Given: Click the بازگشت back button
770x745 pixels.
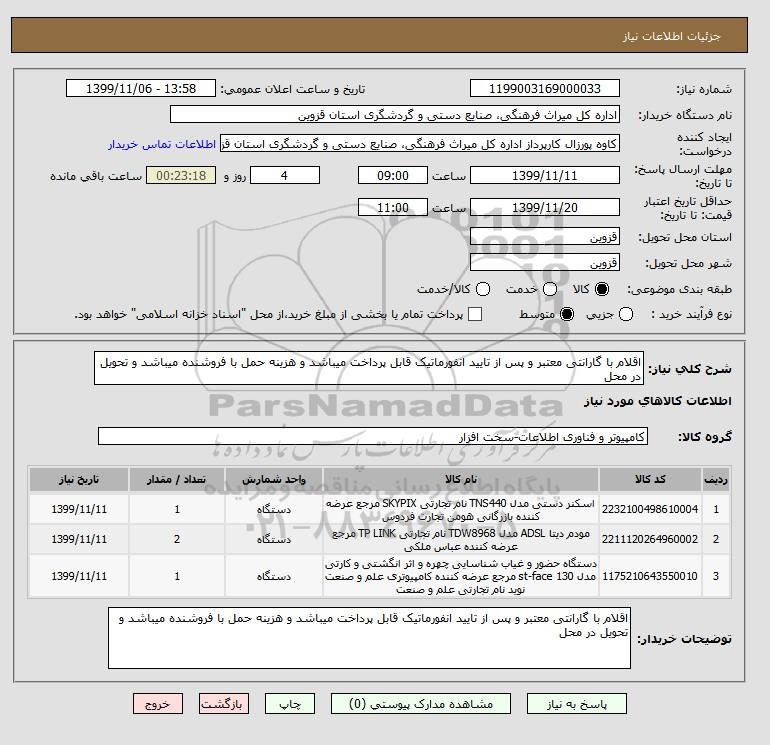Looking at the screenshot, I should [224, 704].
